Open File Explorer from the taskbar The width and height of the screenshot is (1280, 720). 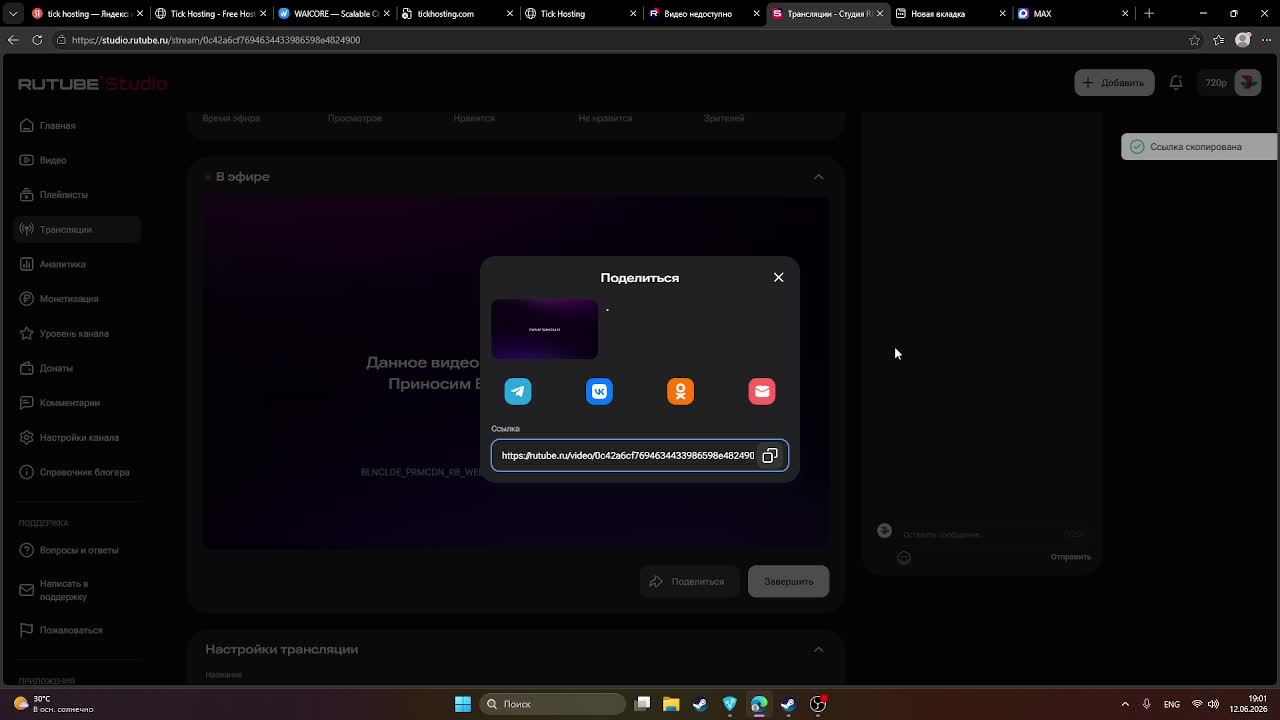pos(671,704)
